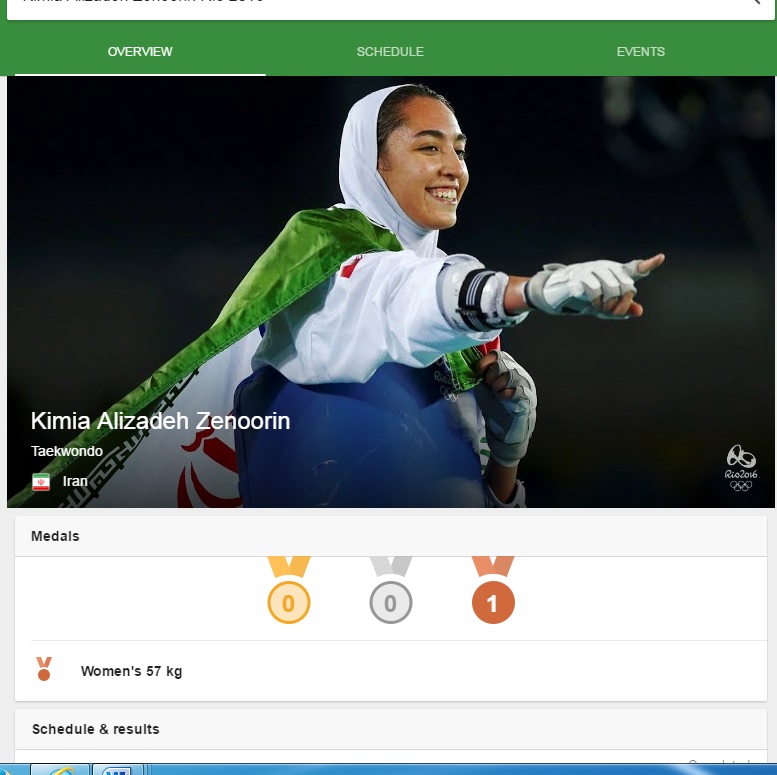Click the athlete name Kimia Alizadeh Zenoorin
777x775 pixels.
pyautogui.click(x=161, y=421)
